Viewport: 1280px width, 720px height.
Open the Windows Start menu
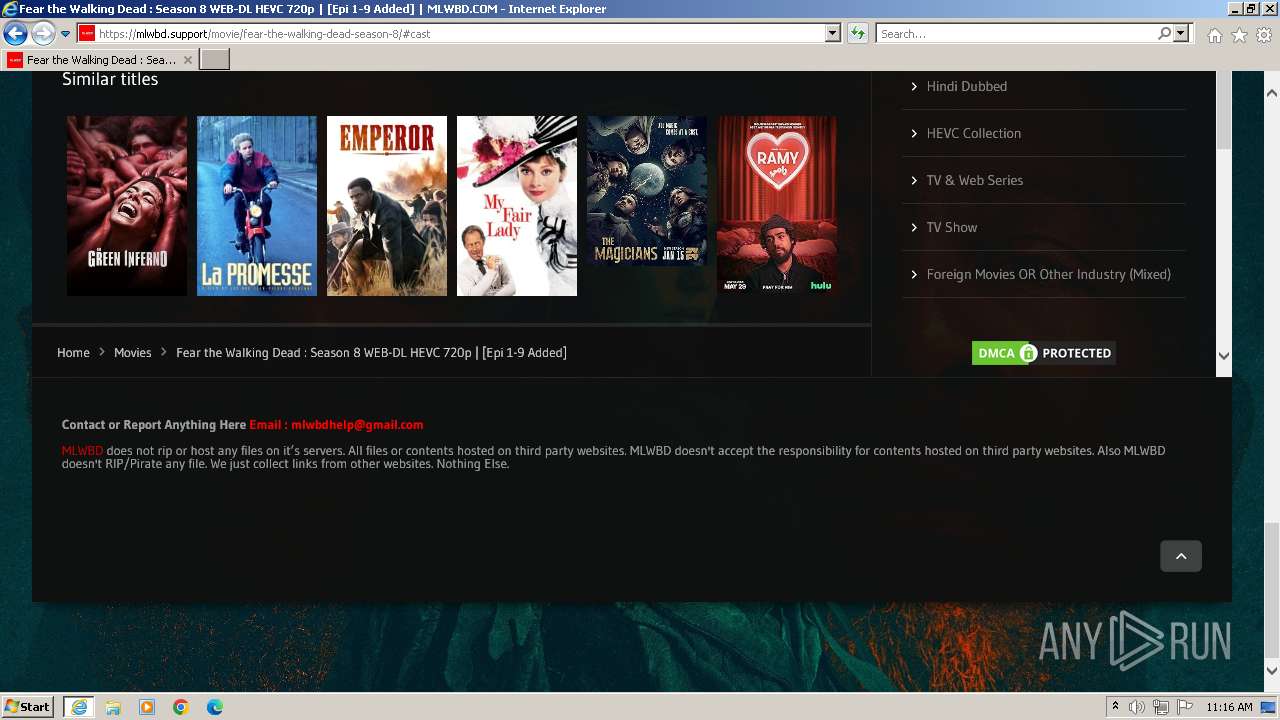[x=28, y=706]
